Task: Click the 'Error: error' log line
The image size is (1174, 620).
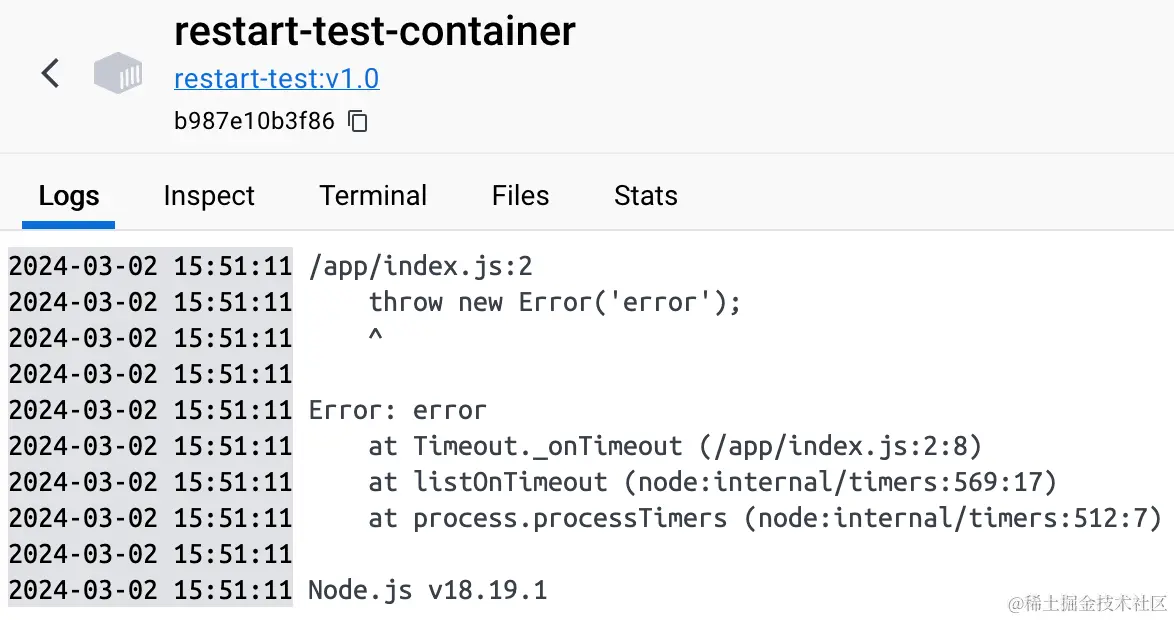Action: click(397, 410)
